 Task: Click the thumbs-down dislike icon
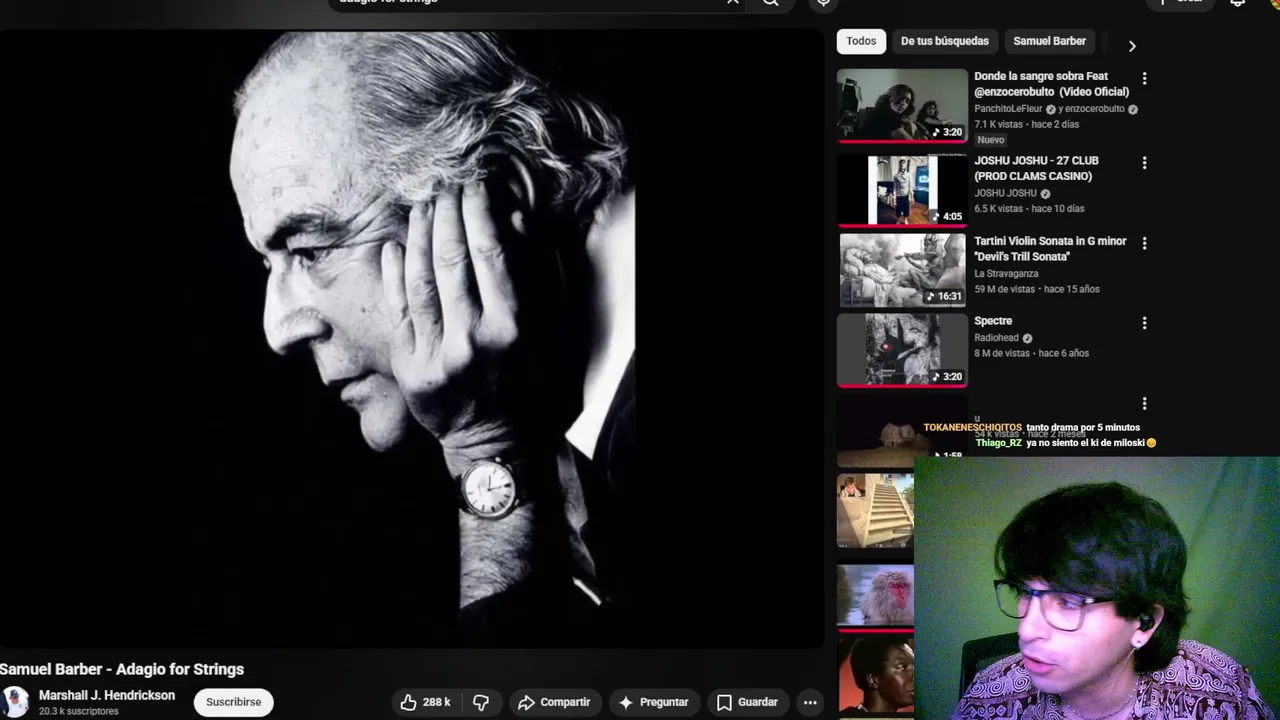tap(481, 702)
